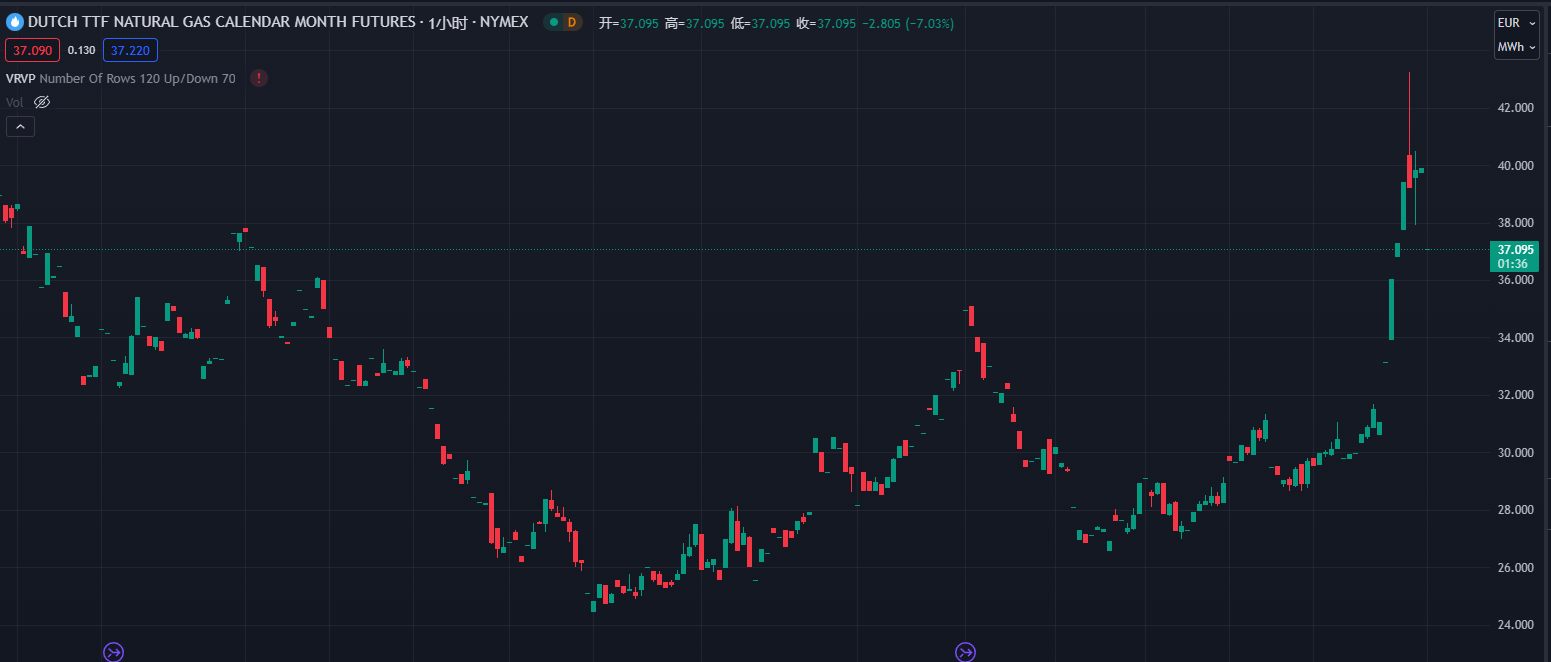The height and width of the screenshot is (662, 1551).
Task: Open the MWh unit dropdown
Action: pos(1516,47)
